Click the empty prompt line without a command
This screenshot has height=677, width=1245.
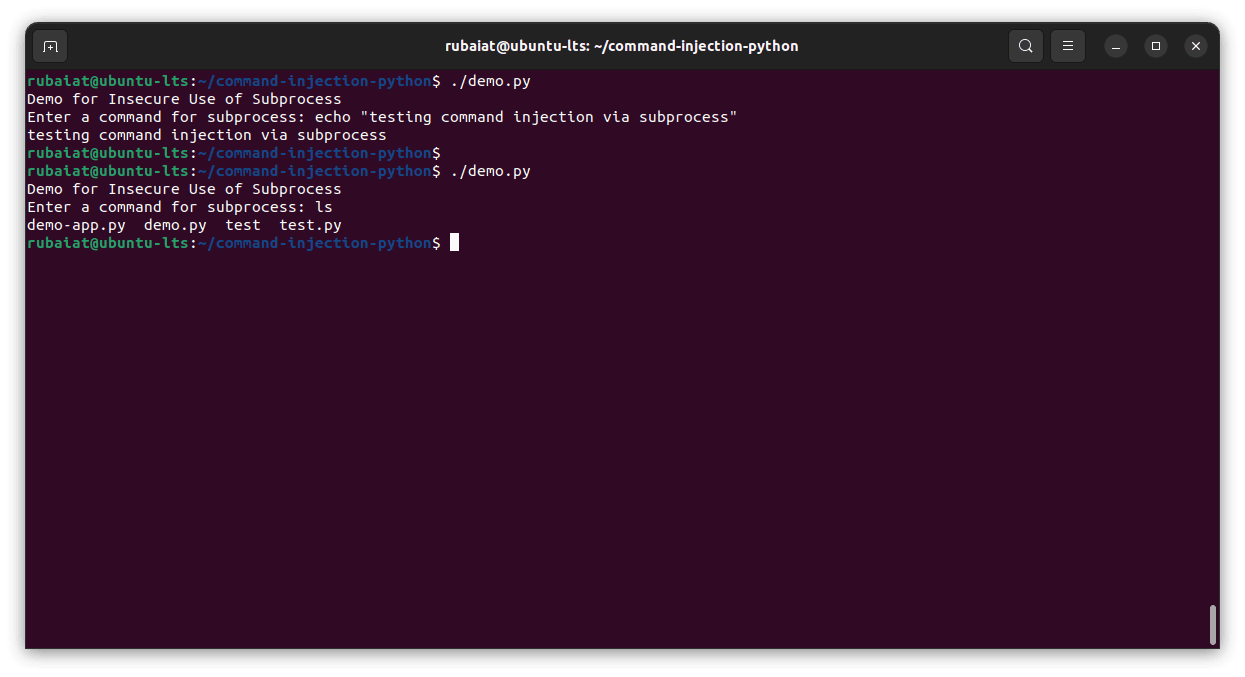234,153
